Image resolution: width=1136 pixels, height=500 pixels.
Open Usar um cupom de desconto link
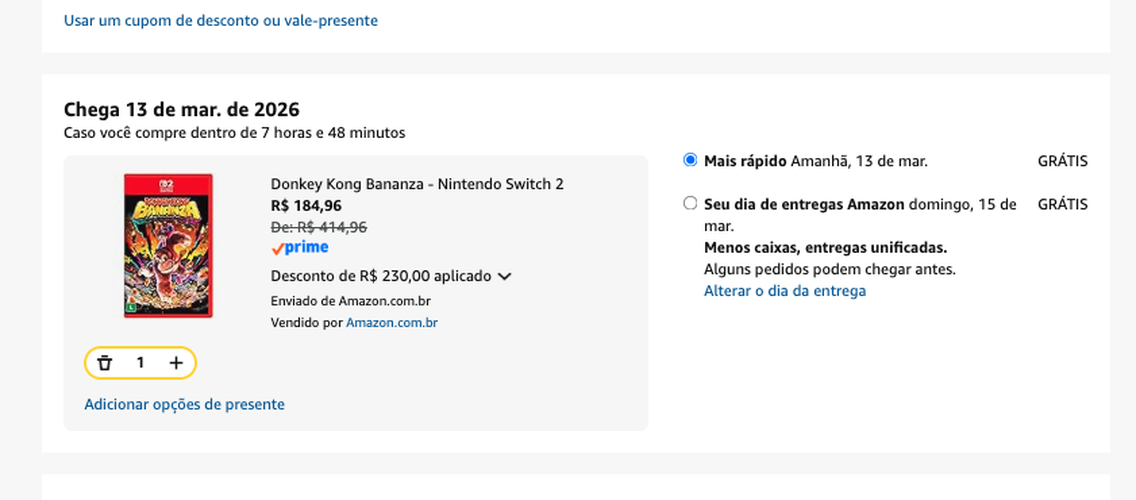click(x=221, y=20)
